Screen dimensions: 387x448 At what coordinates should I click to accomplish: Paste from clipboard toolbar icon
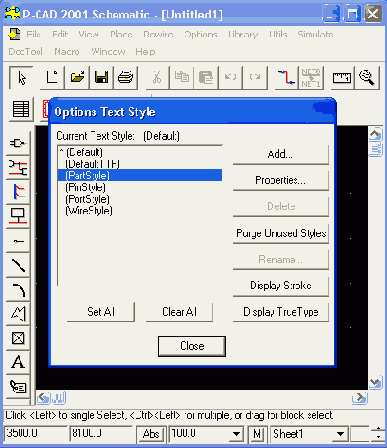(x=206, y=78)
